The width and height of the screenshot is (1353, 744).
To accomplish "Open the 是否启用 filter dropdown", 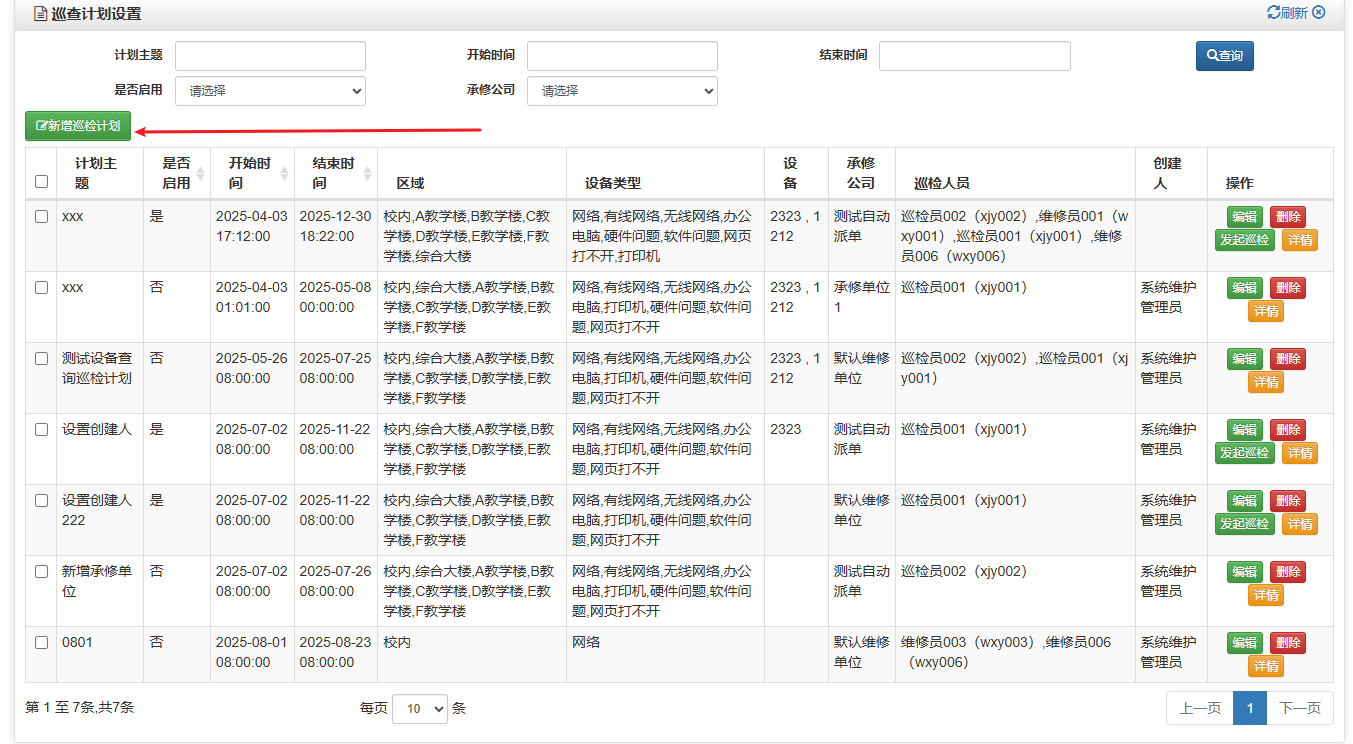I will (x=270, y=91).
